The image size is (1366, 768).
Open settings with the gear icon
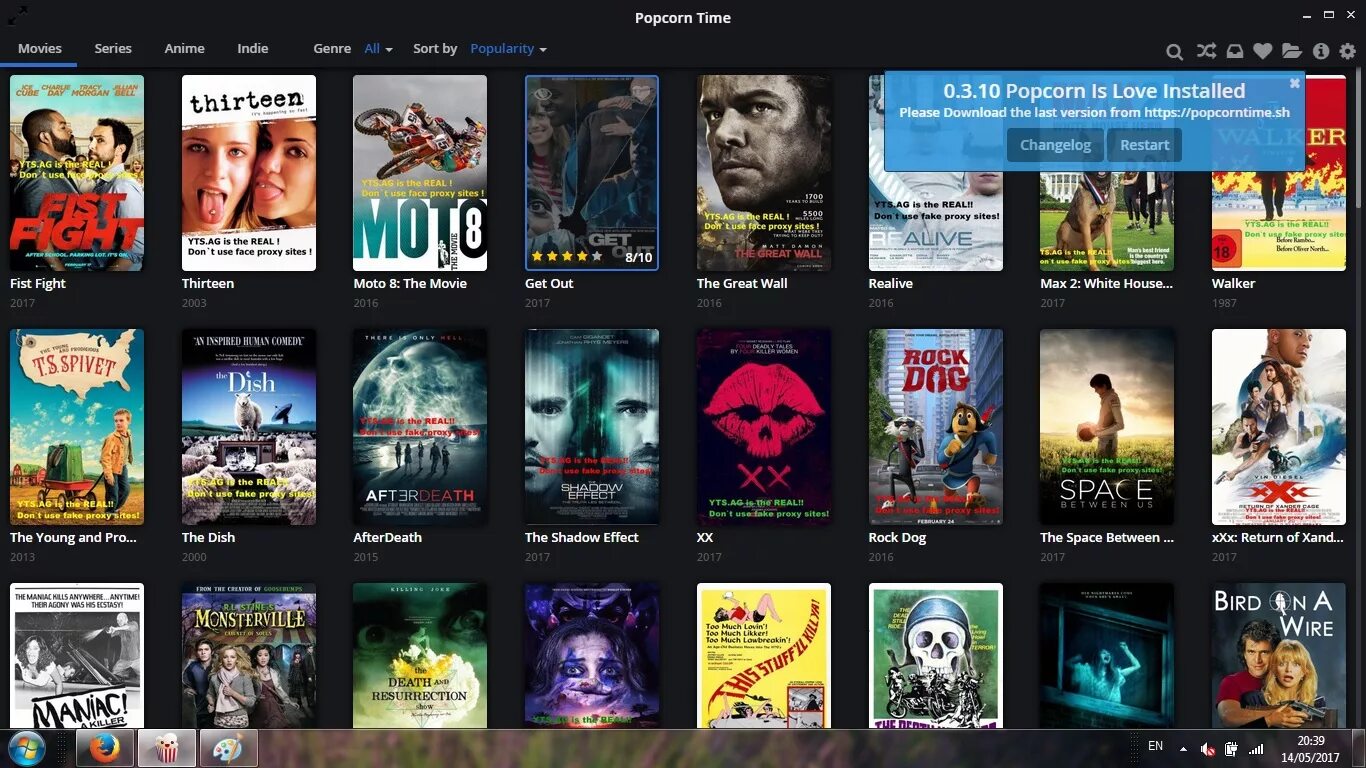pyautogui.click(x=1348, y=51)
